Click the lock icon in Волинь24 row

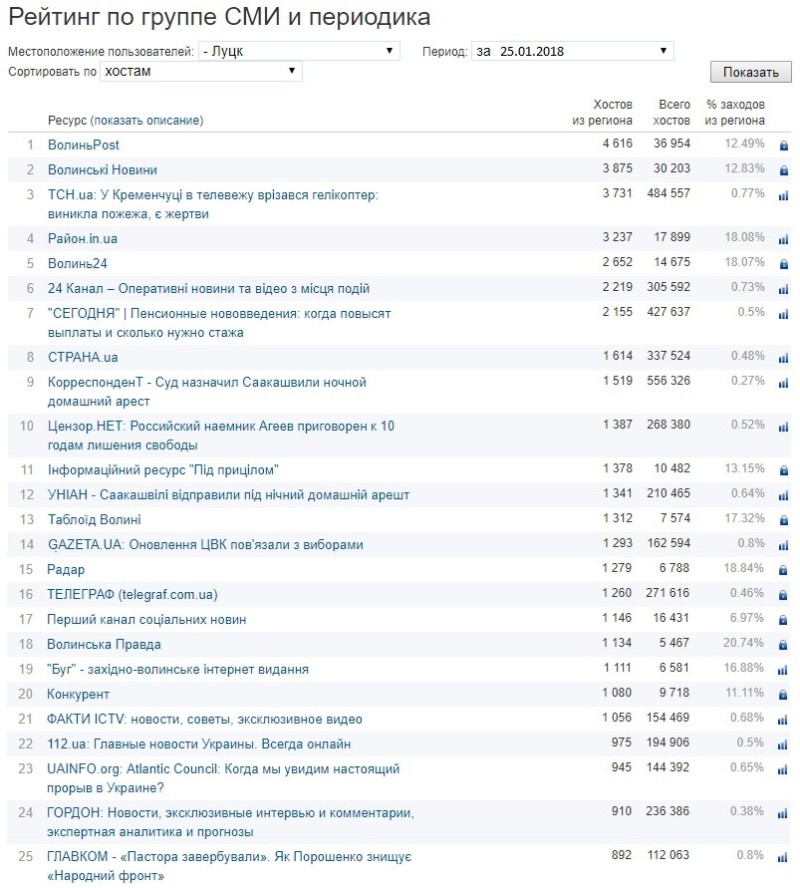point(784,264)
